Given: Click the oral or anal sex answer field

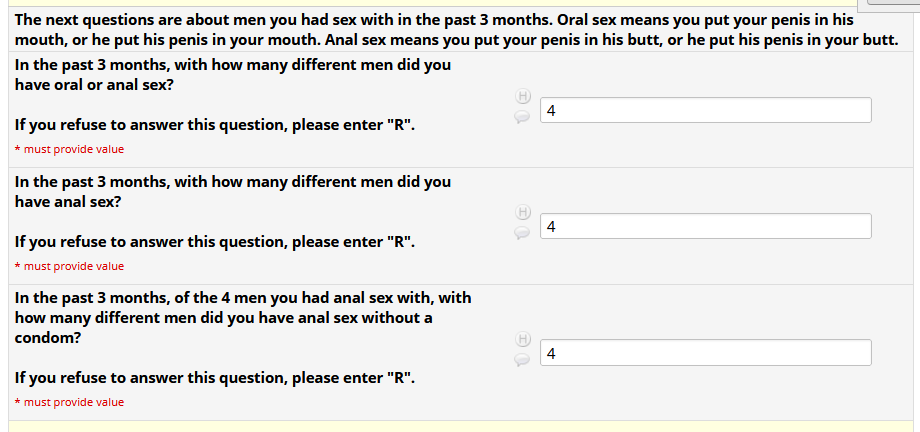Looking at the screenshot, I should click(705, 110).
